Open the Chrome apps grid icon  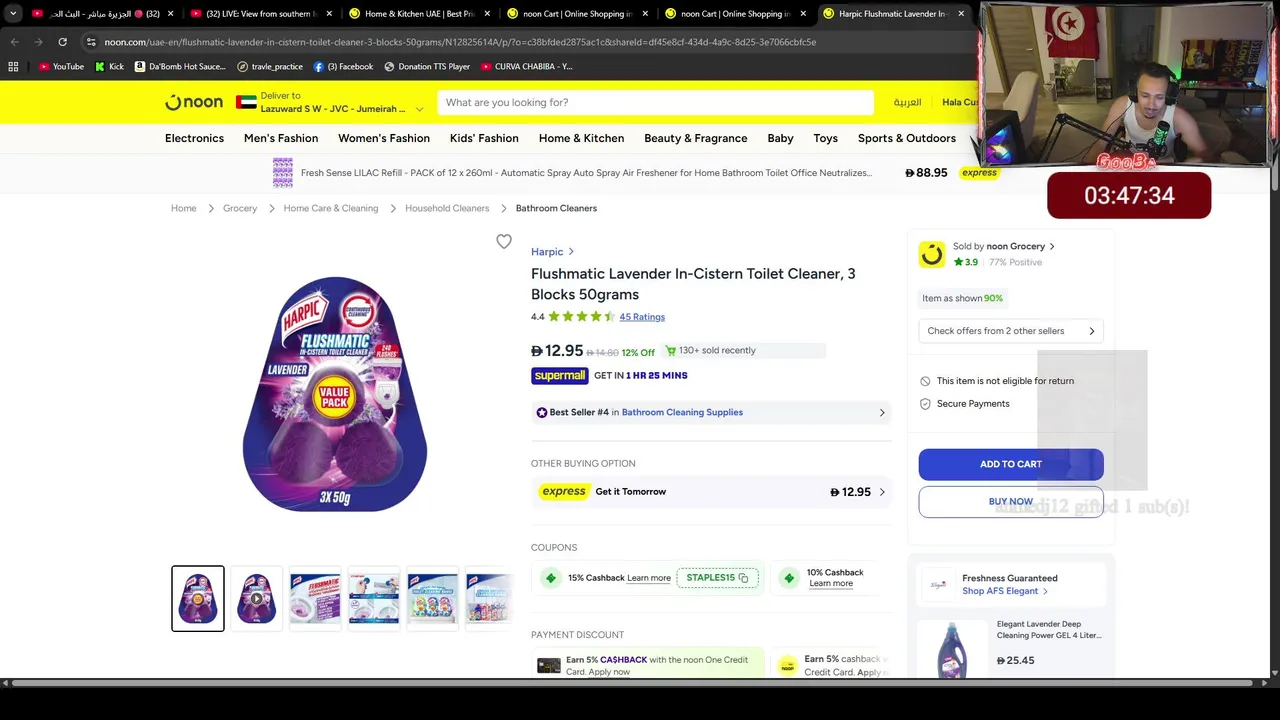pos(13,66)
